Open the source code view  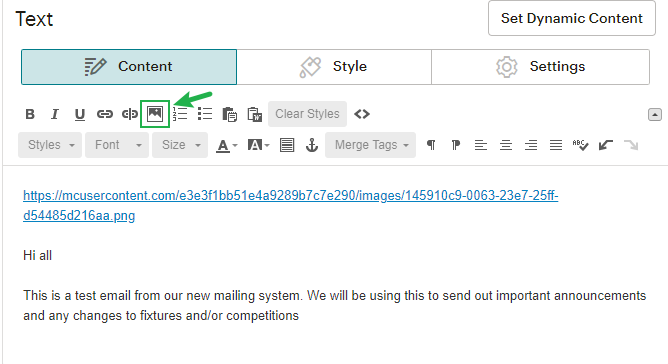(362, 114)
